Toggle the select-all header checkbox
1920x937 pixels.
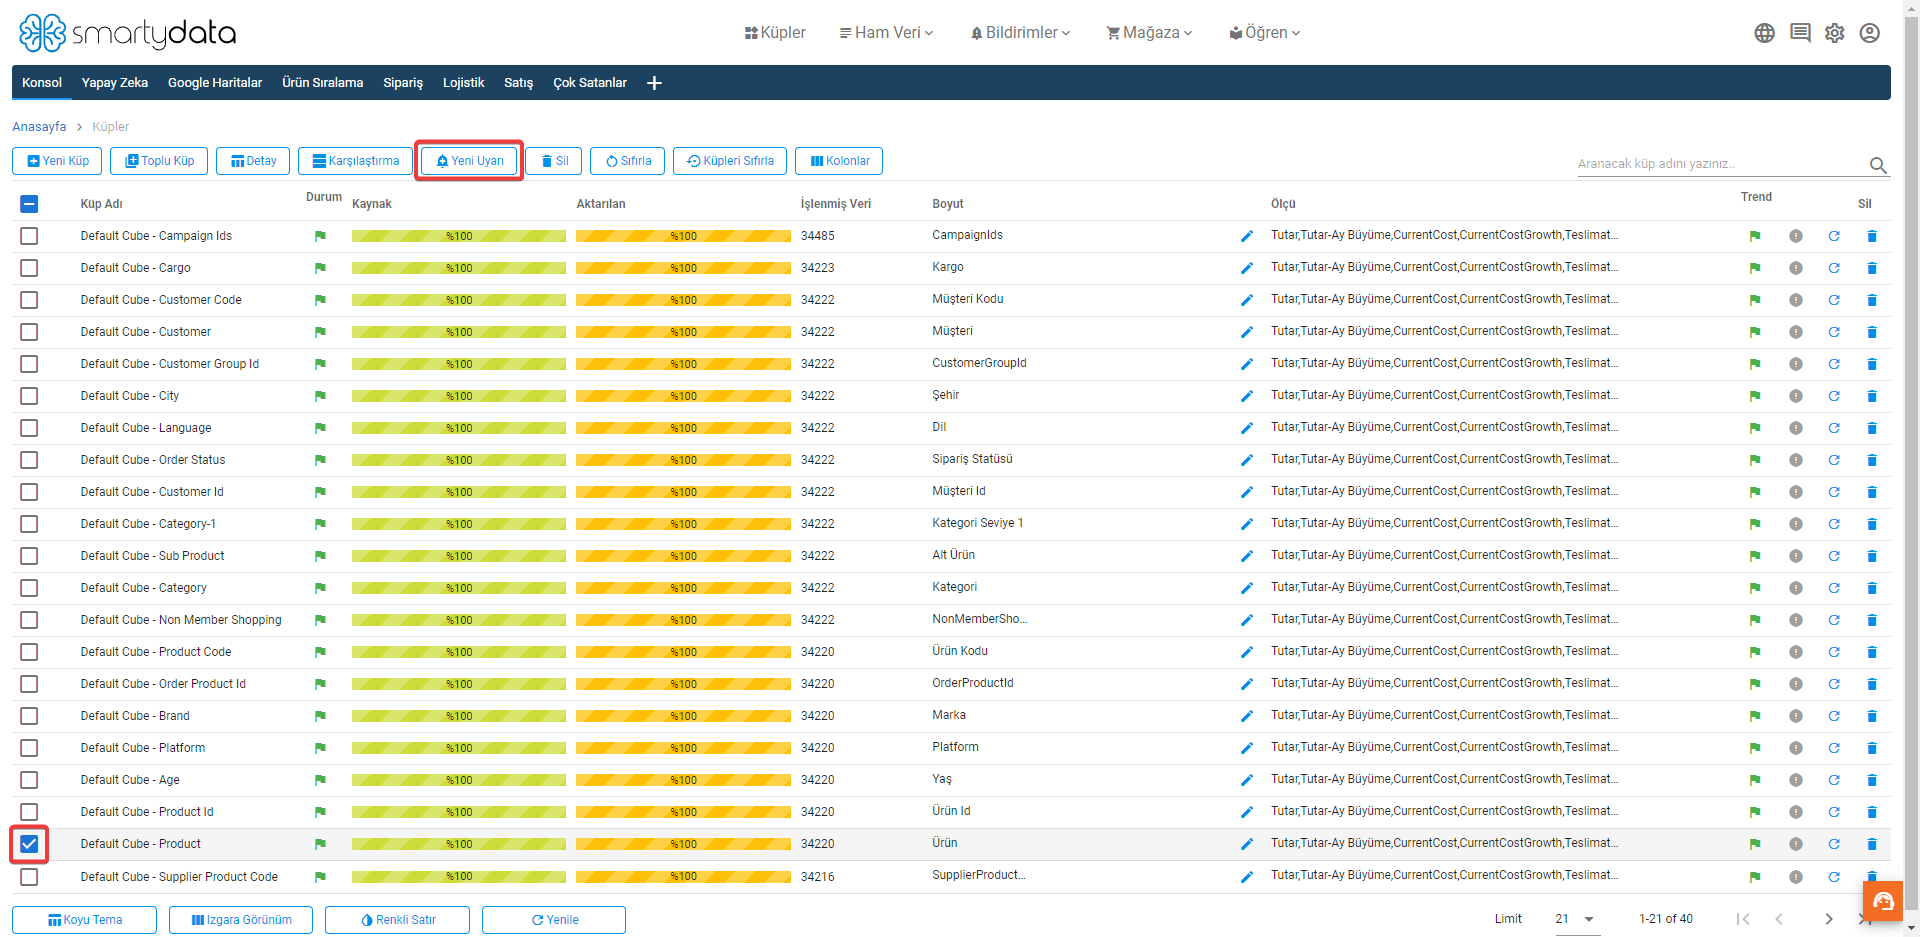(x=29, y=204)
